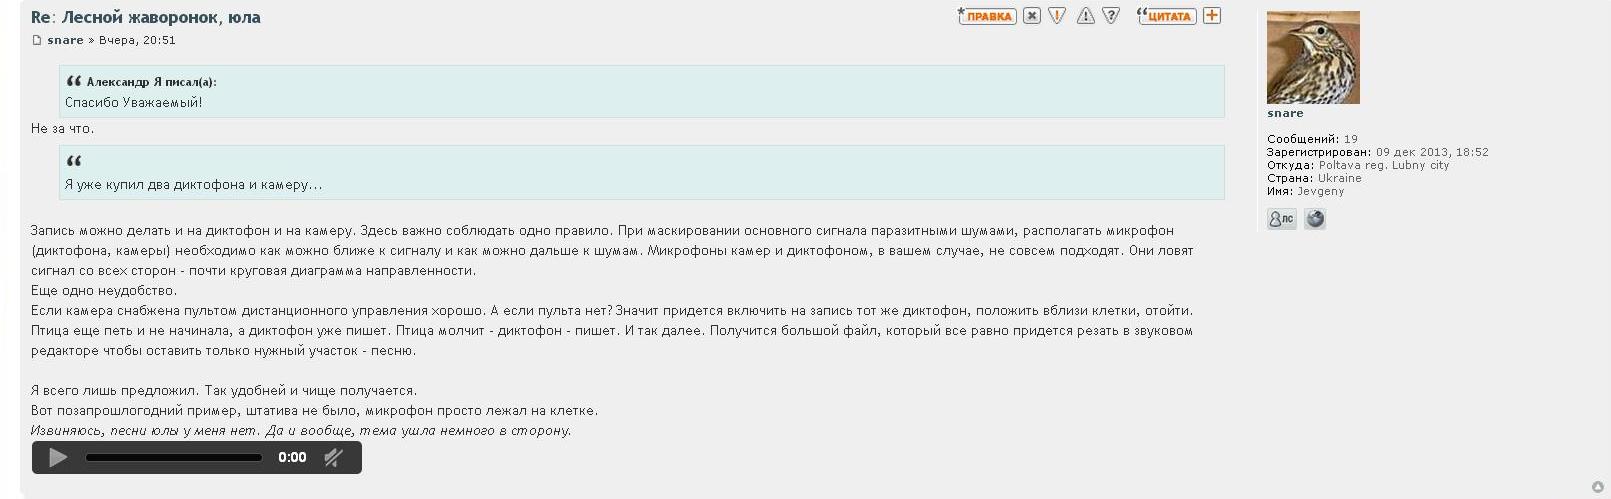Delete the post with the X icon
This screenshot has width=1611, height=499.
1032,16
